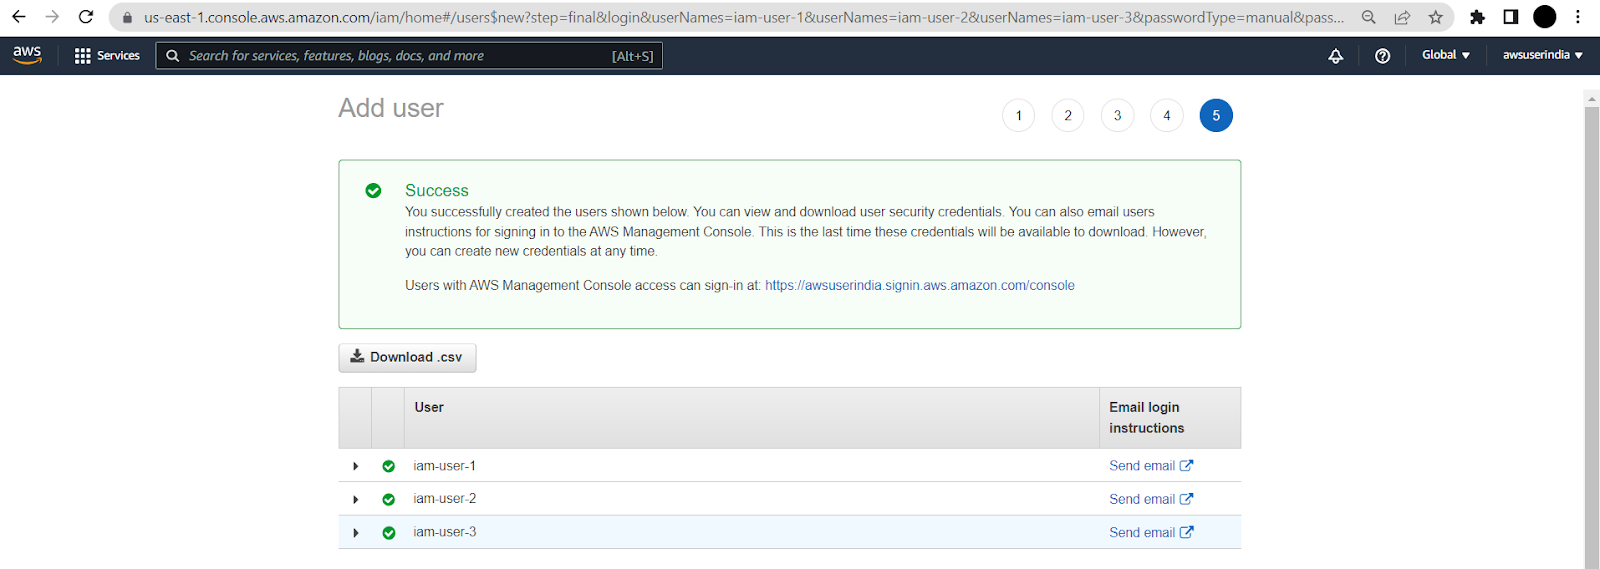Send email to iam-user-3
The width and height of the screenshot is (1600, 569).
(x=1151, y=532)
